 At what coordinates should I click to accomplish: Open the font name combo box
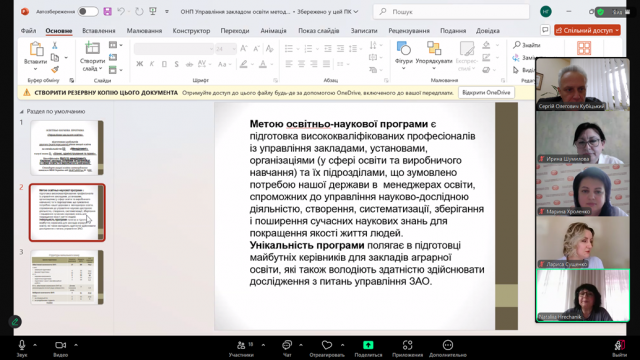coord(174,49)
